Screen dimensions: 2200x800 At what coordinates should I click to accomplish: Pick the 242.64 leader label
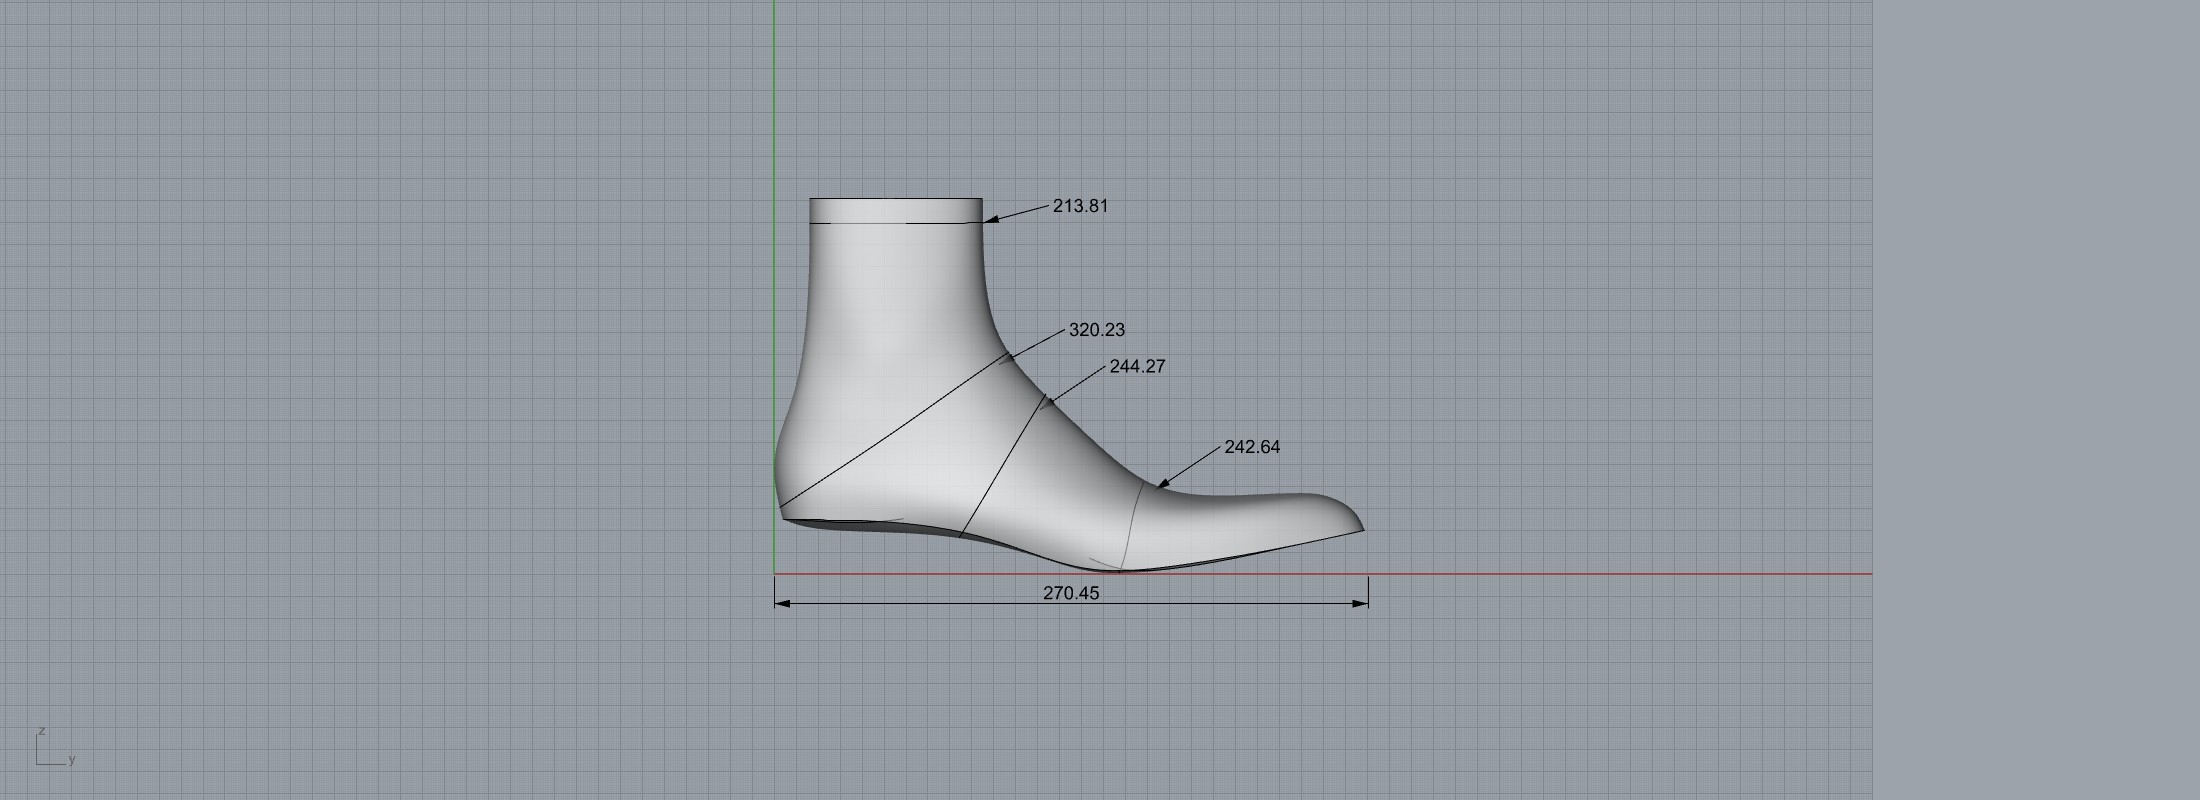(1251, 447)
